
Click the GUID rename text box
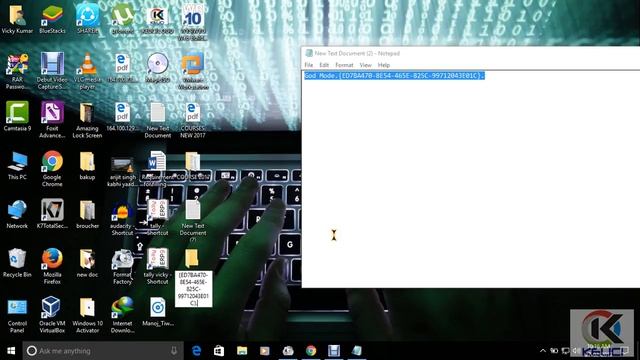pyautogui.click(x=193, y=289)
